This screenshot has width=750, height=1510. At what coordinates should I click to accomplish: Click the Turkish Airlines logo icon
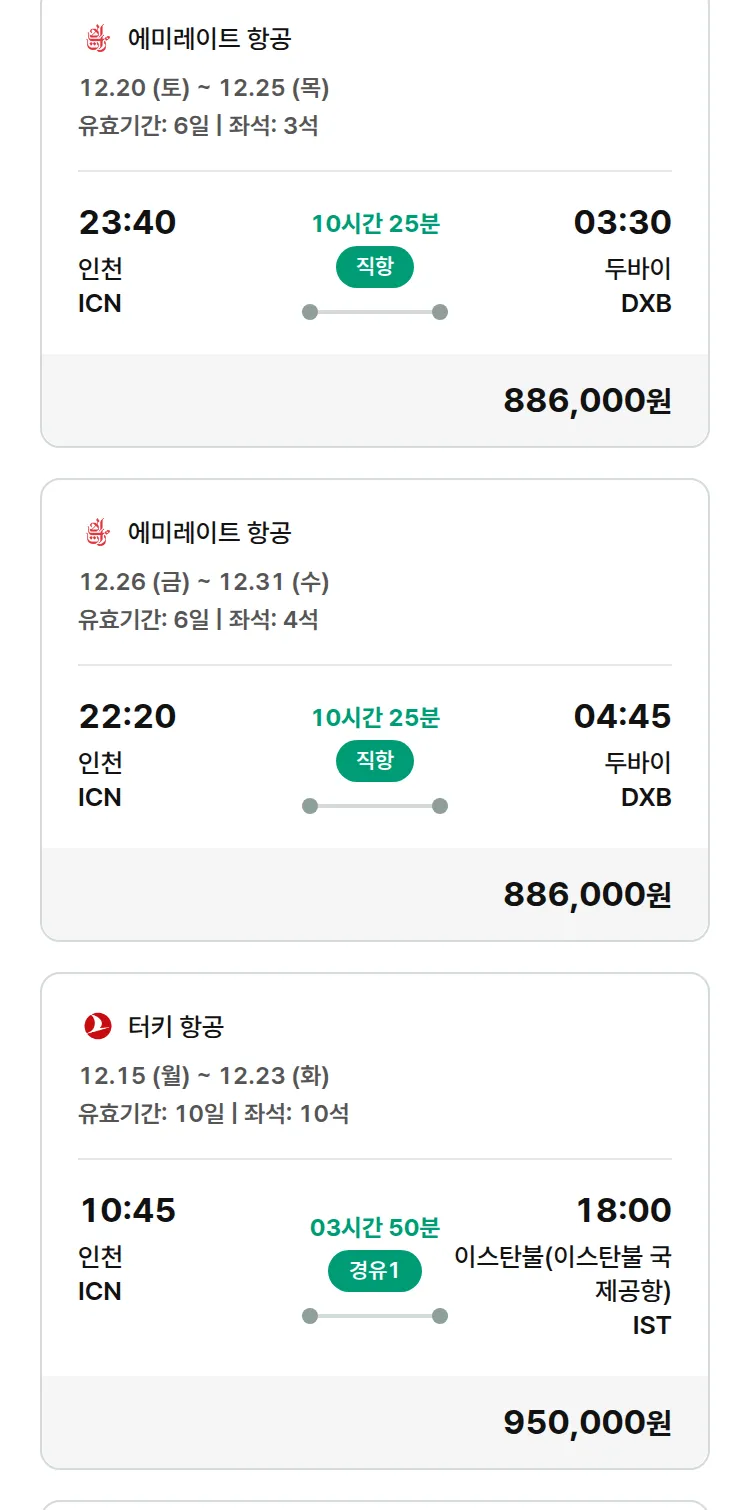[x=98, y=1026]
